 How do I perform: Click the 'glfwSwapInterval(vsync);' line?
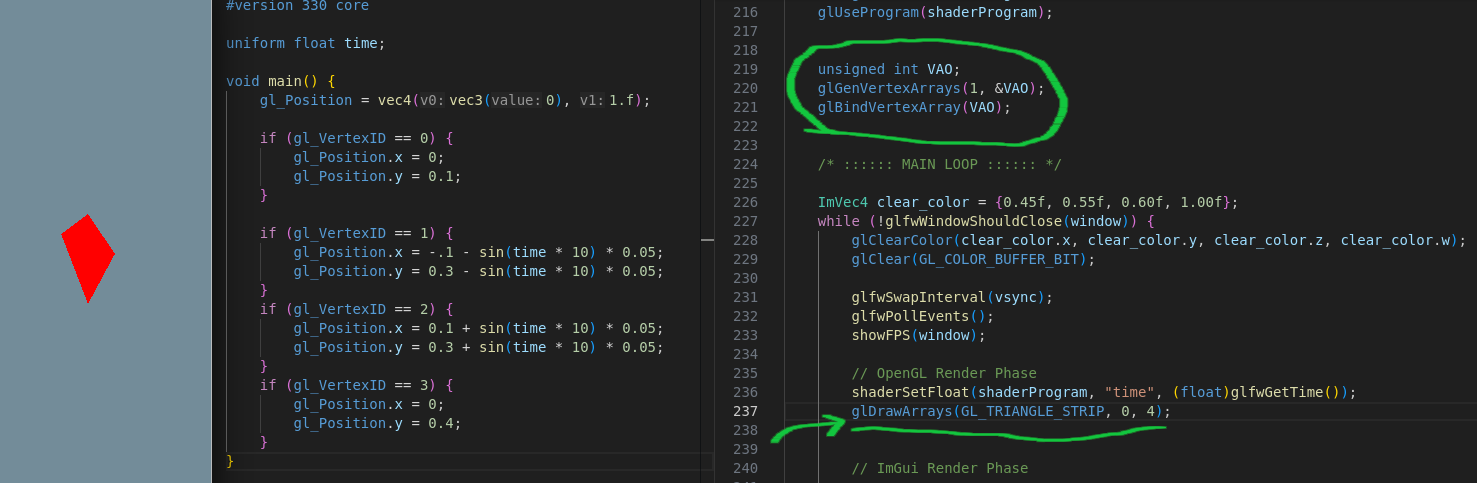[952, 297]
